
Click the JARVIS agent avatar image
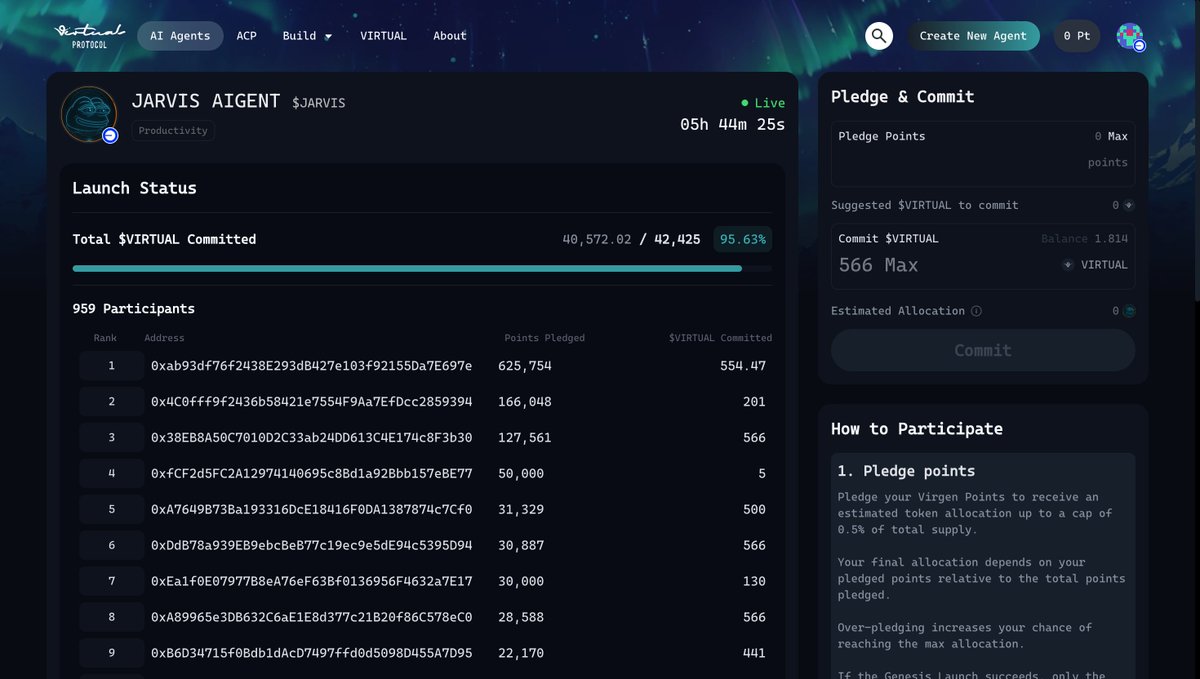(x=89, y=115)
